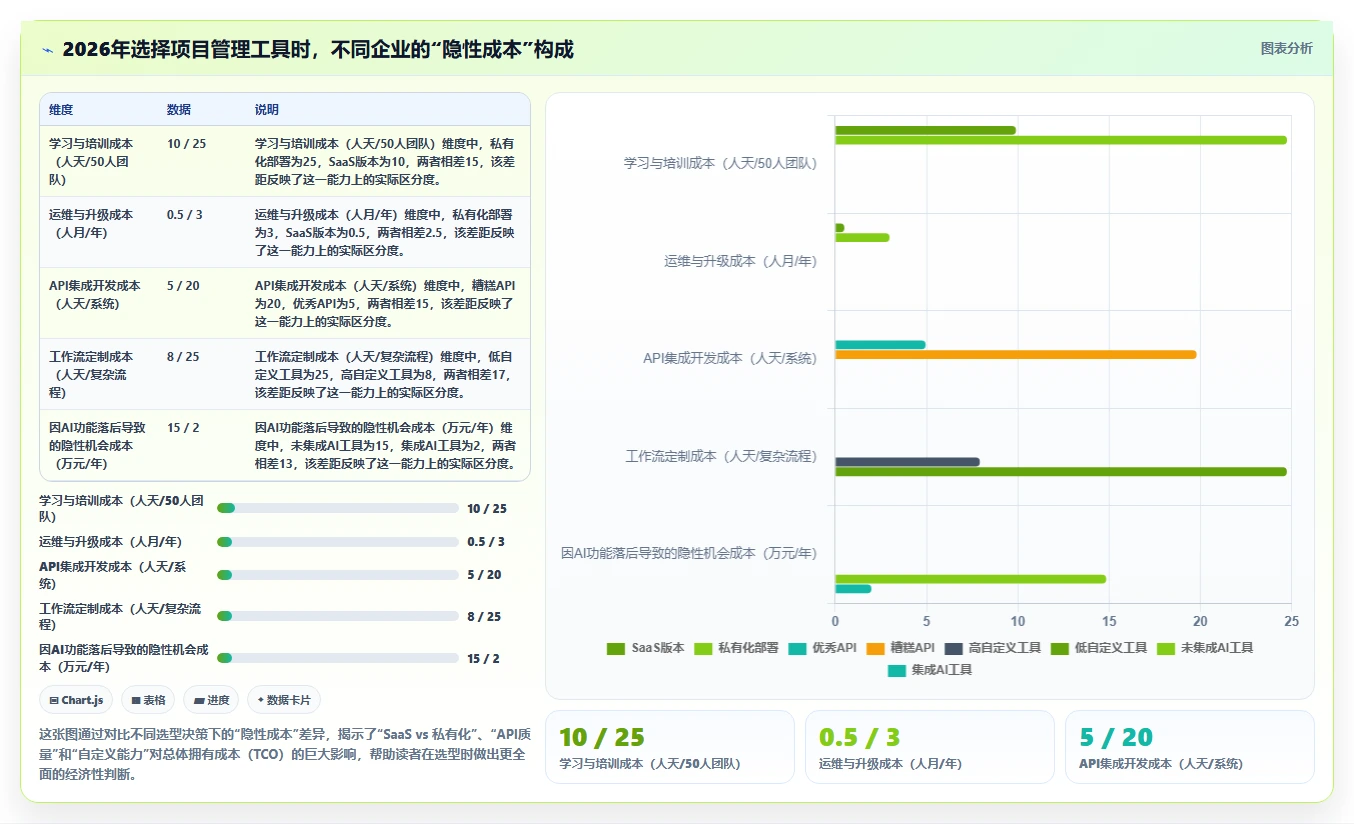Click the SaaS版本 bar for 学习与培训成本
This screenshot has height=824, width=1354.
925,130
